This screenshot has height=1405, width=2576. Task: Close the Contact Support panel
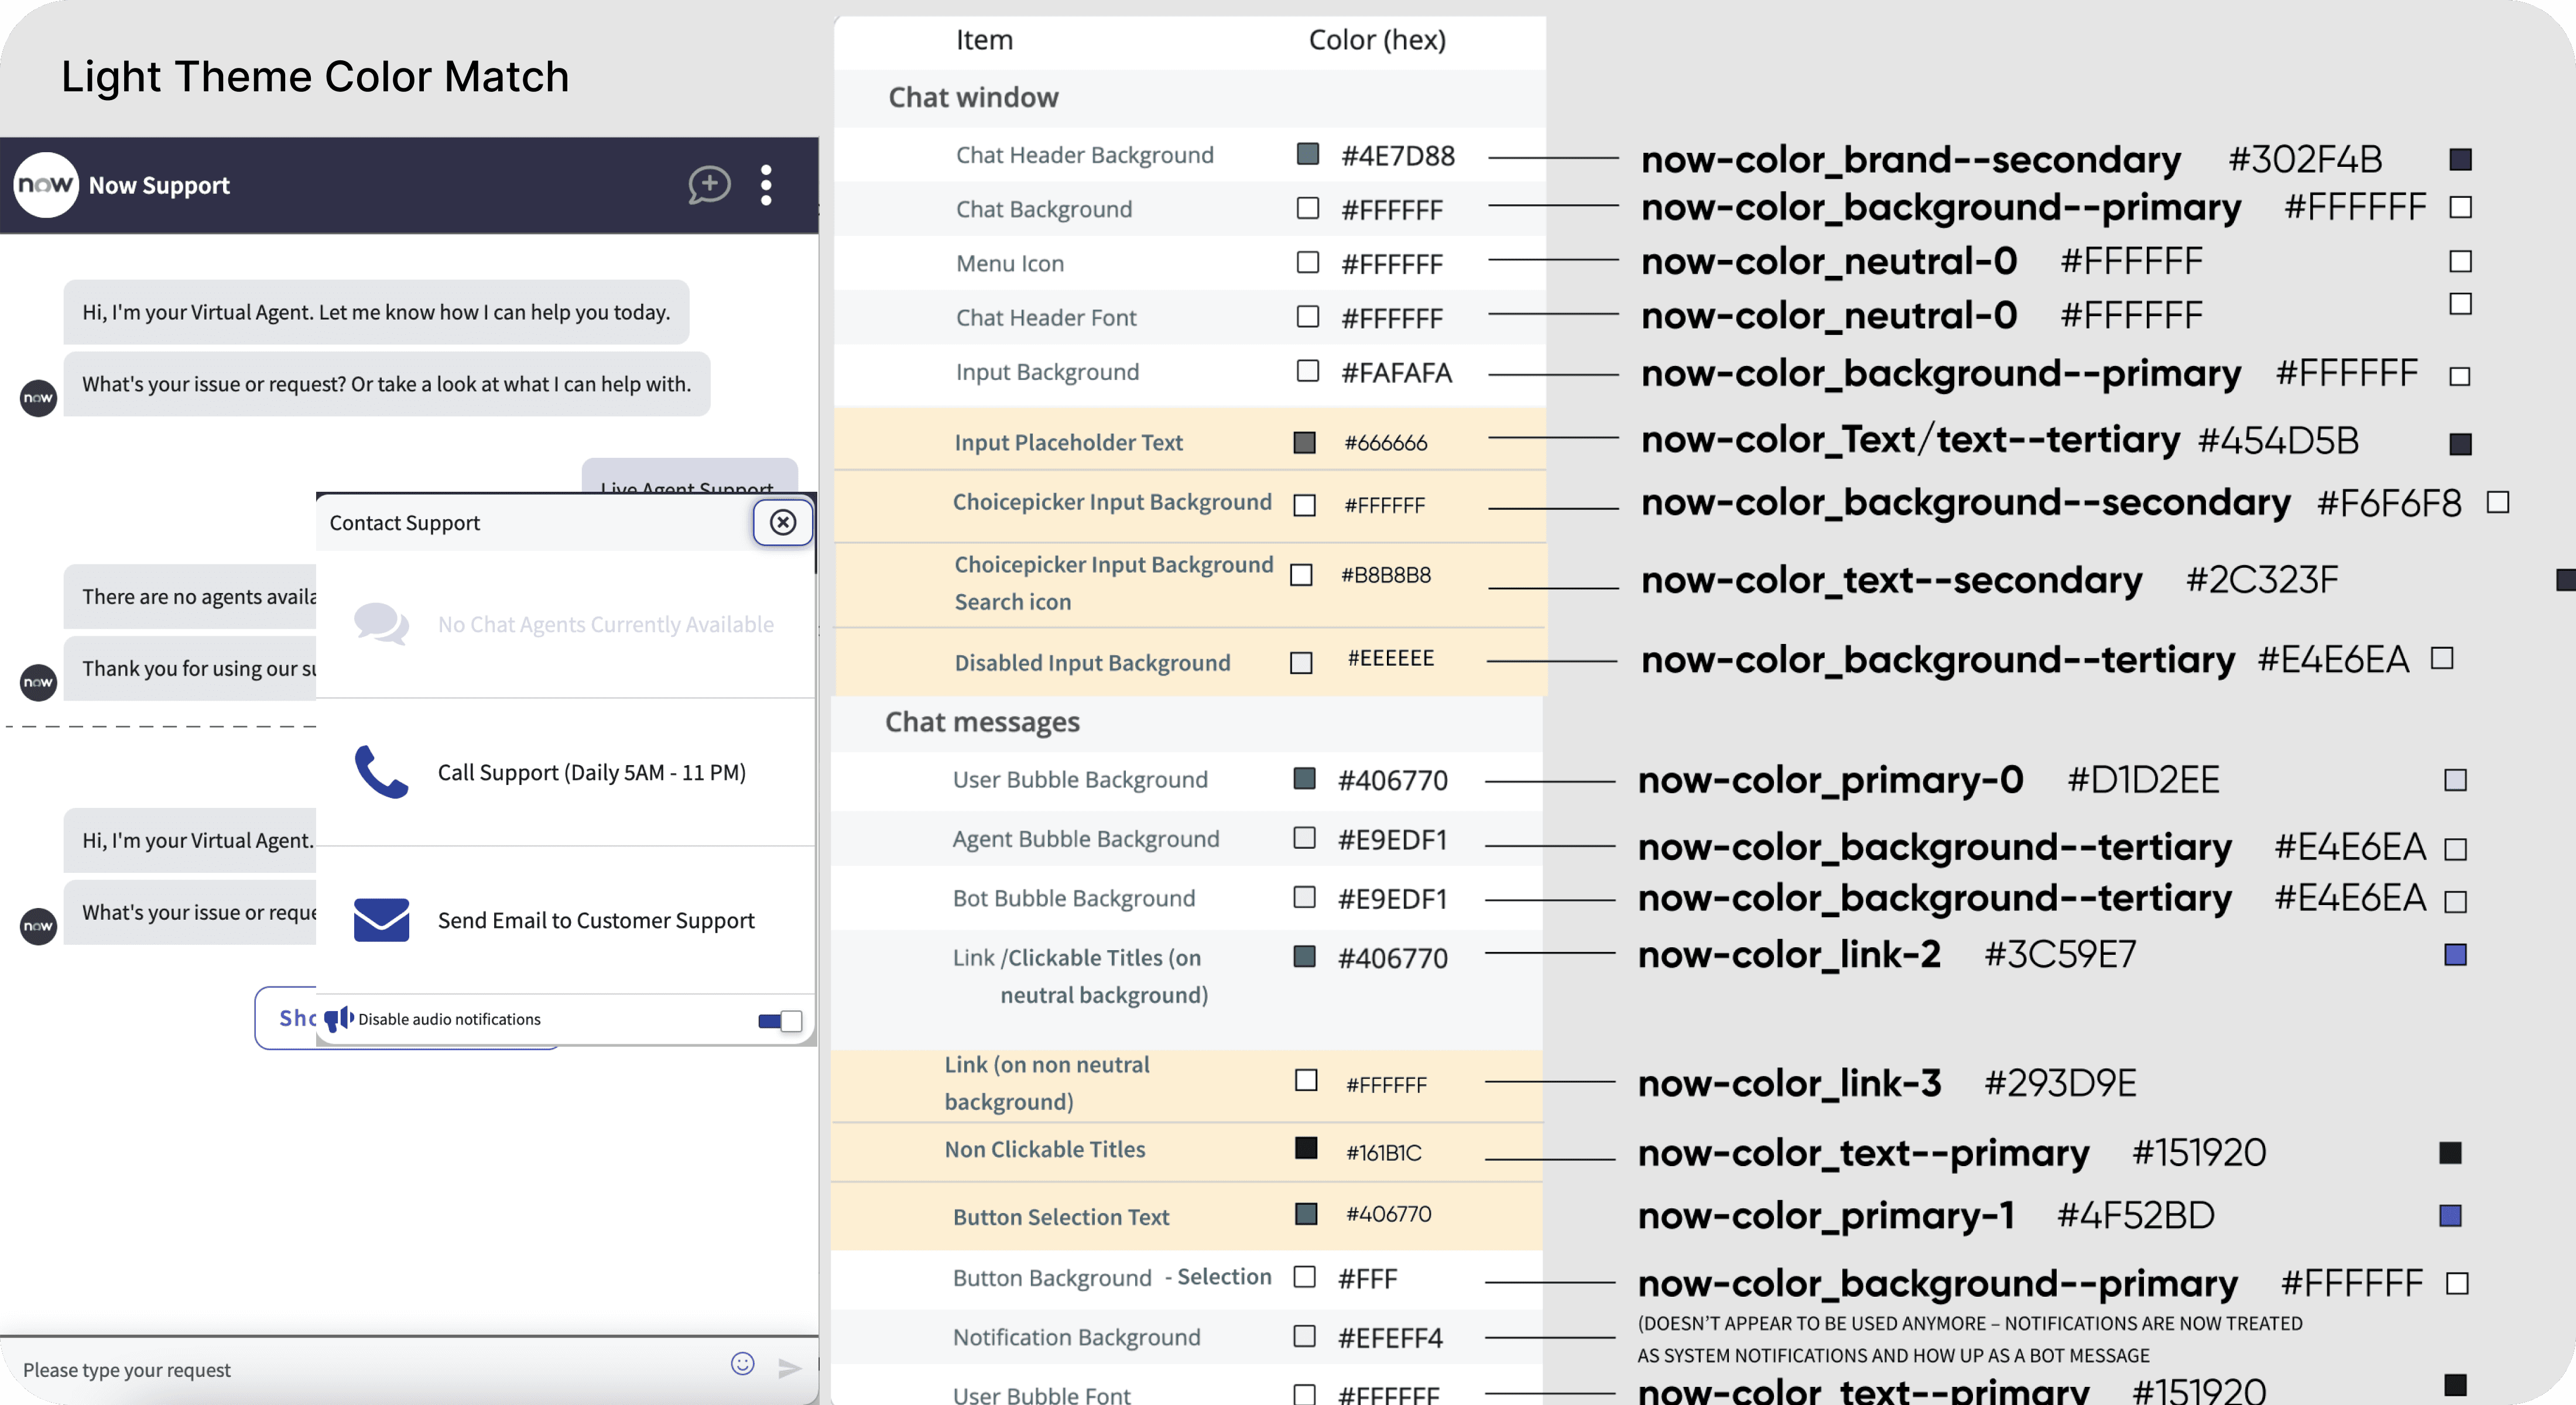[x=783, y=522]
